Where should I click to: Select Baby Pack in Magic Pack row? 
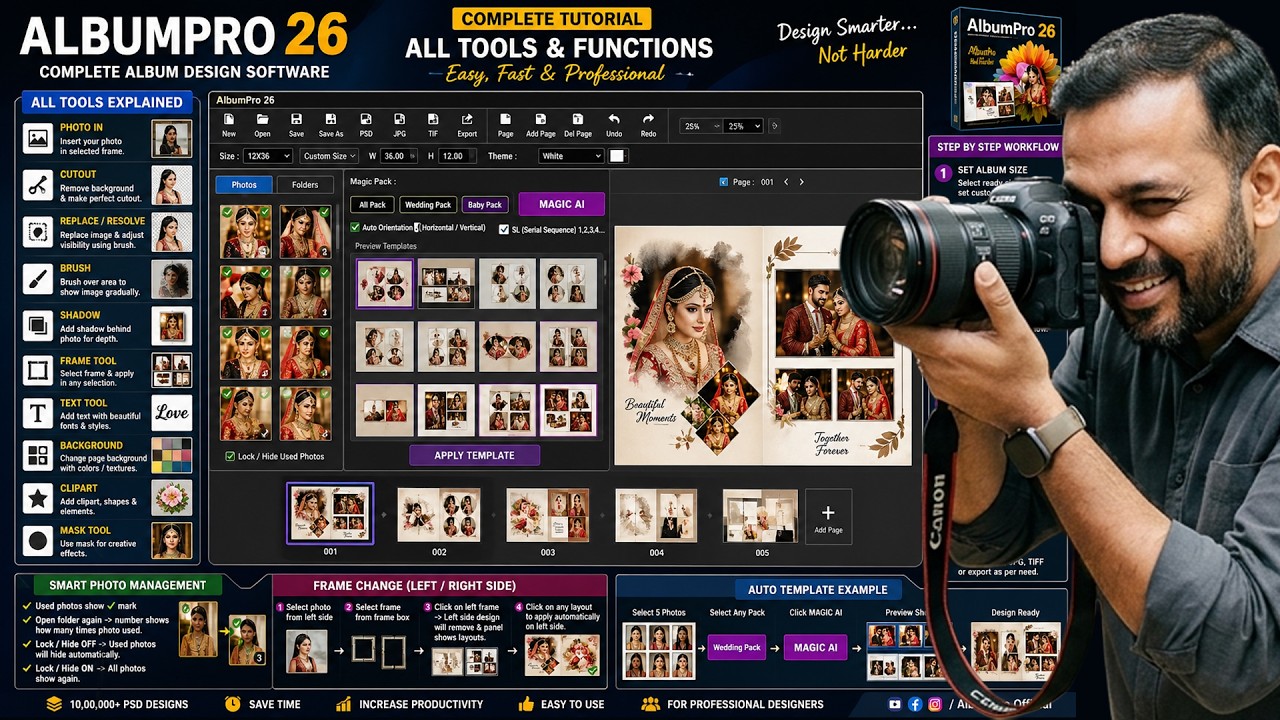coord(485,205)
